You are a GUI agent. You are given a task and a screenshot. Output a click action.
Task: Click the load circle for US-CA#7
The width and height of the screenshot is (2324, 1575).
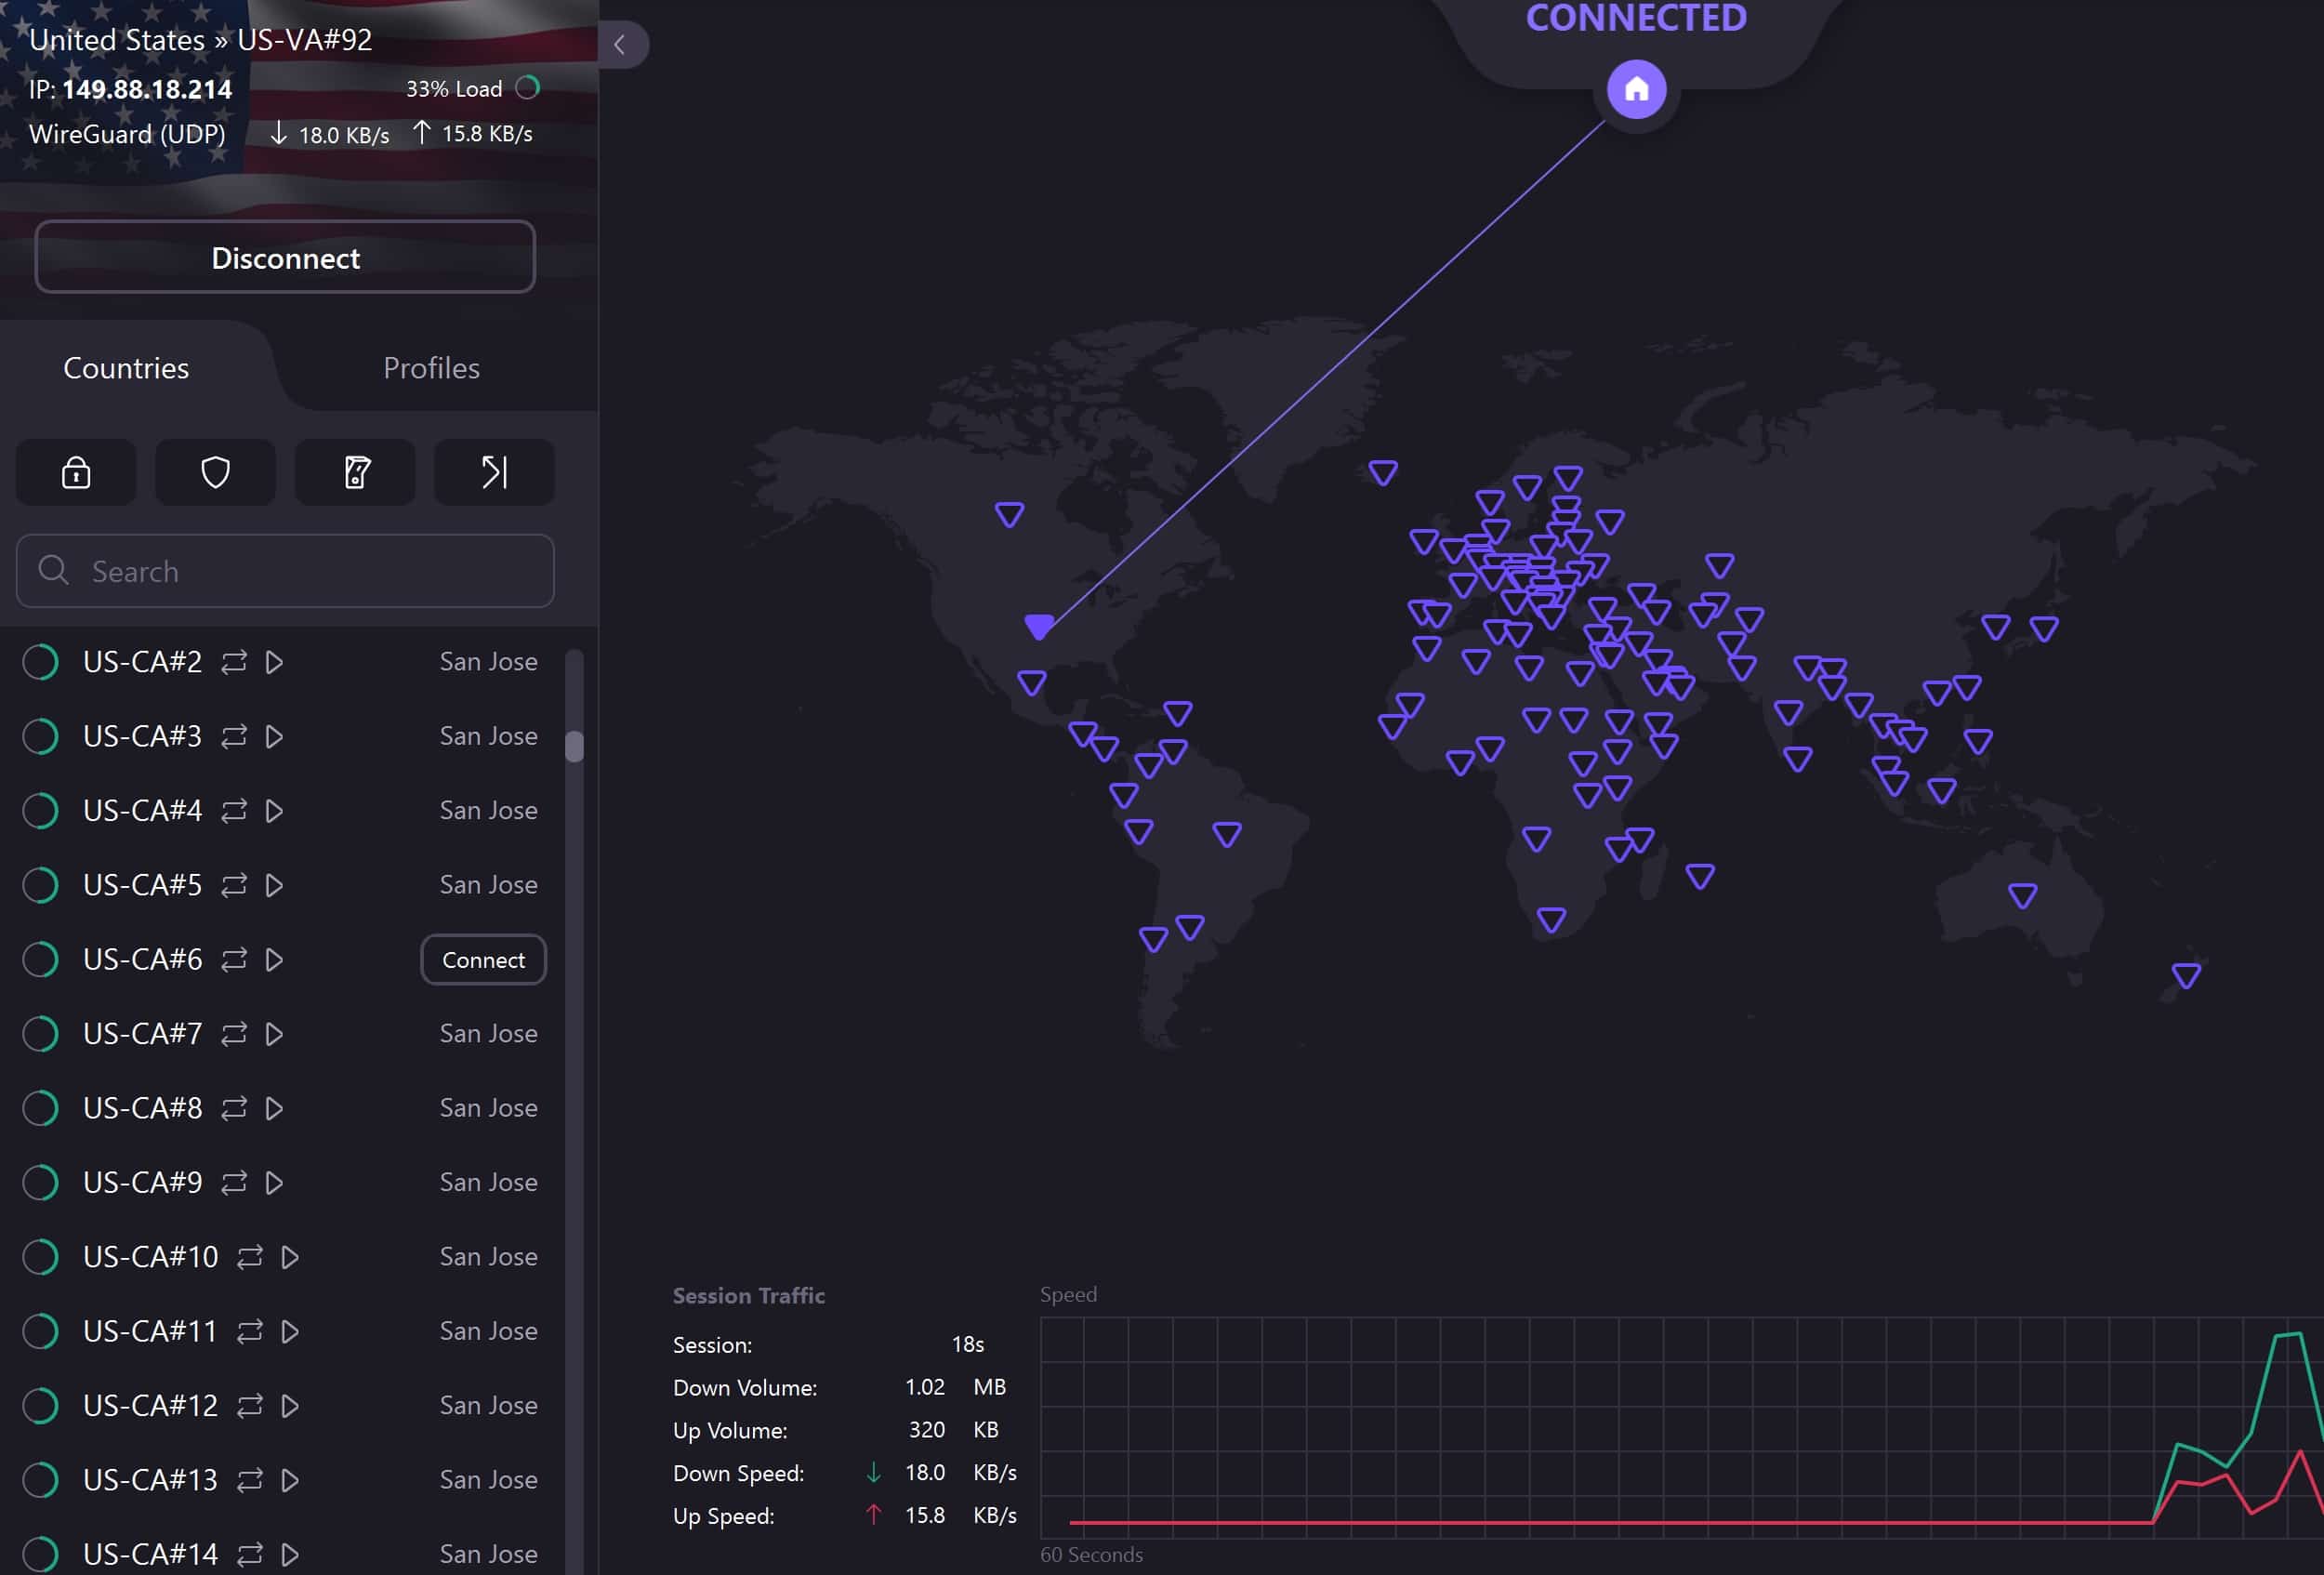(x=41, y=1033)
